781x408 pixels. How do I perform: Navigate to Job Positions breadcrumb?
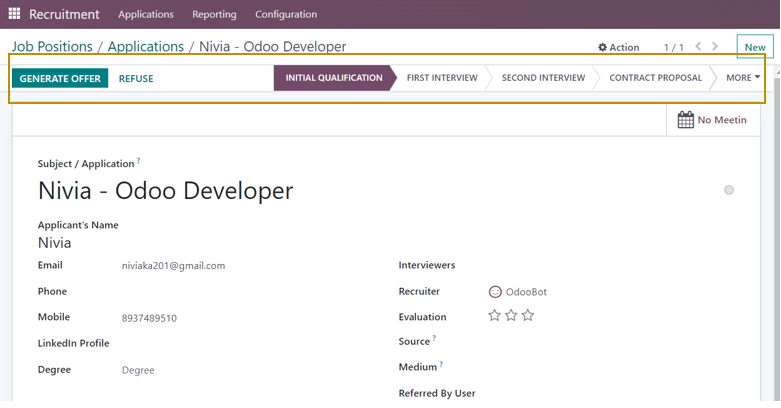coord(52,47)
